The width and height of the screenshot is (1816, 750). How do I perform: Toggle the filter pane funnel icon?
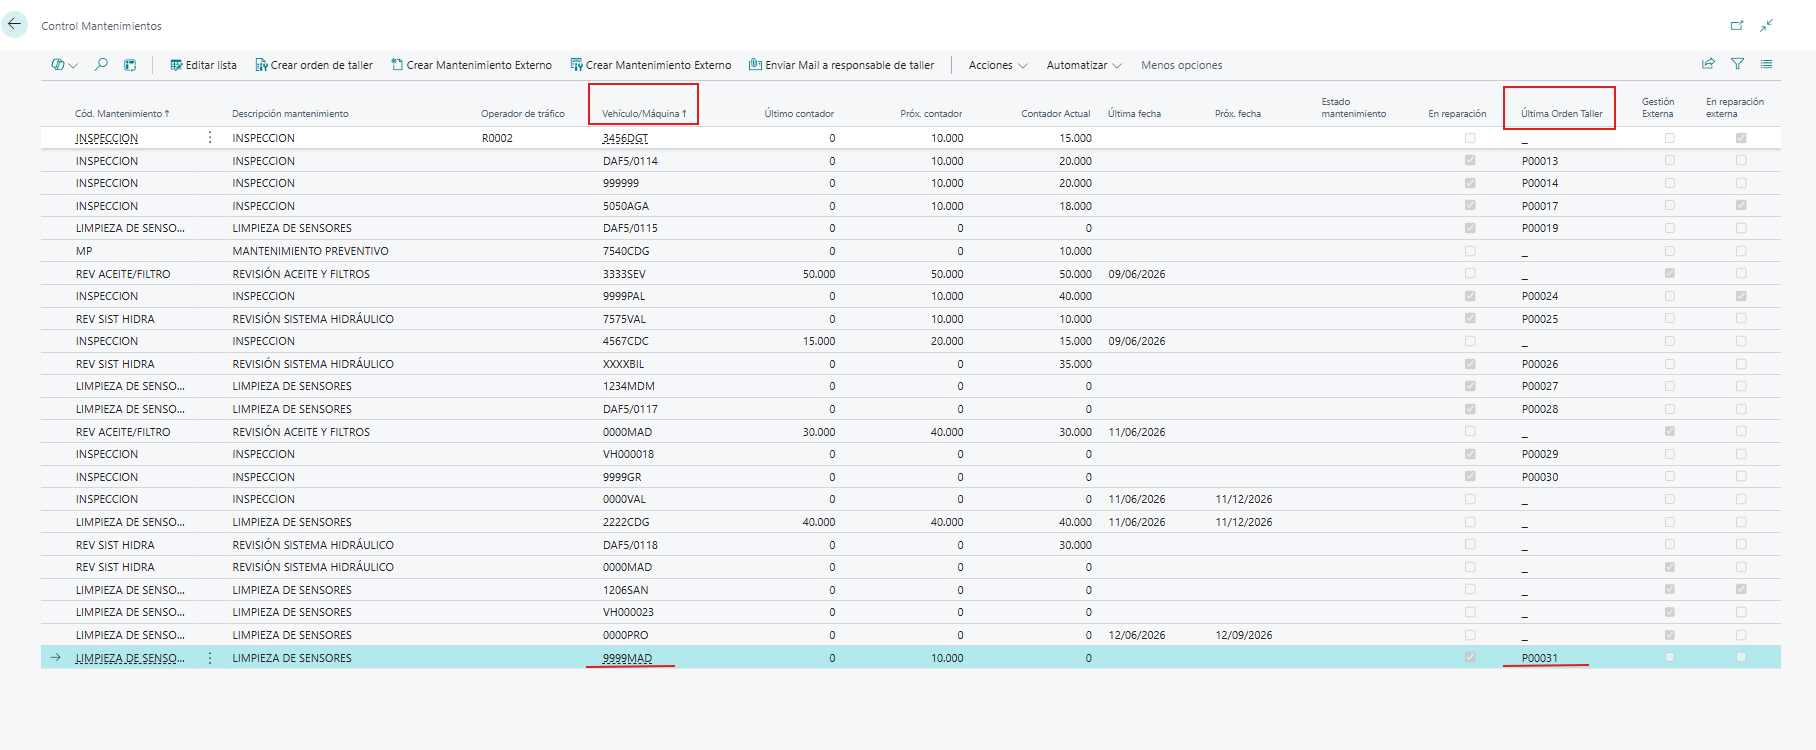(x=1737, y=64)
